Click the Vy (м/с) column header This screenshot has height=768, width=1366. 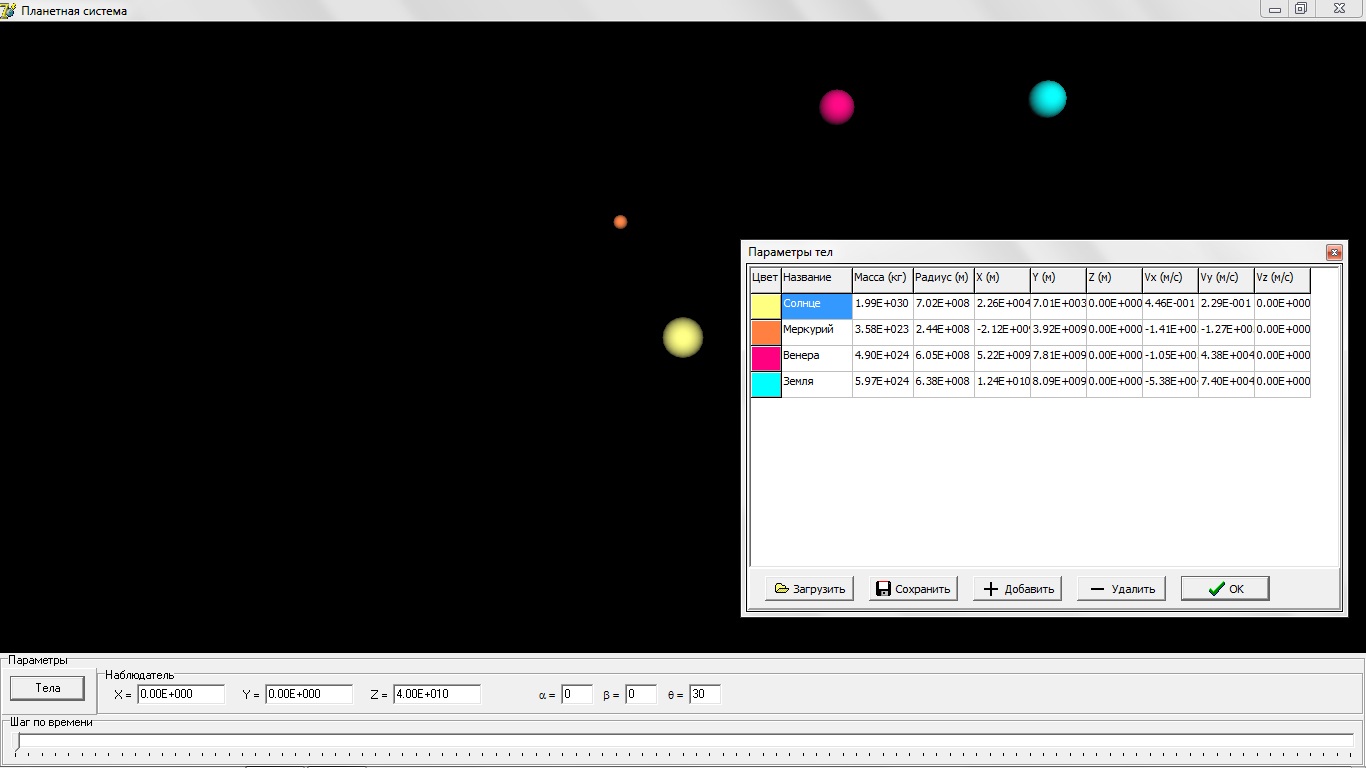point(1226,280)
